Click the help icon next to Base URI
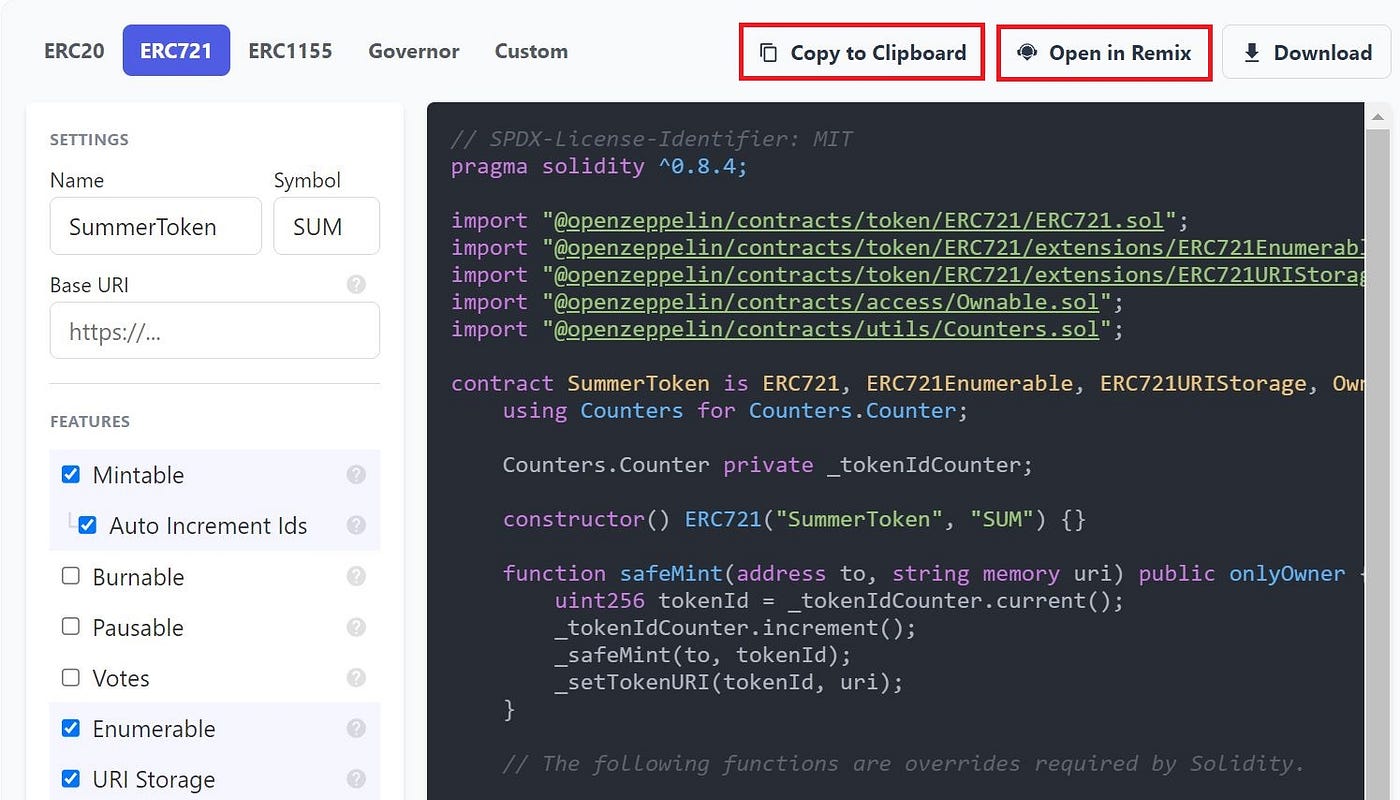 (x=356, y=284)
